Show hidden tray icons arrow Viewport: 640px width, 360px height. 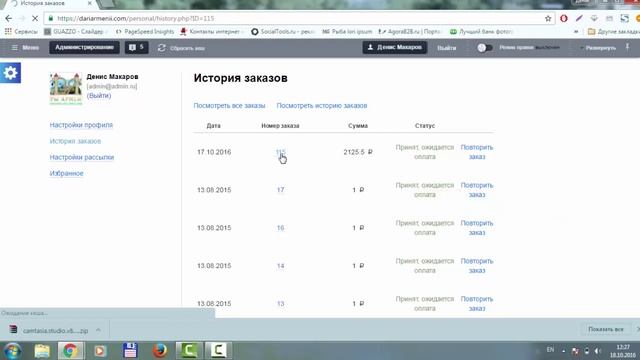(x=564, y=351)
